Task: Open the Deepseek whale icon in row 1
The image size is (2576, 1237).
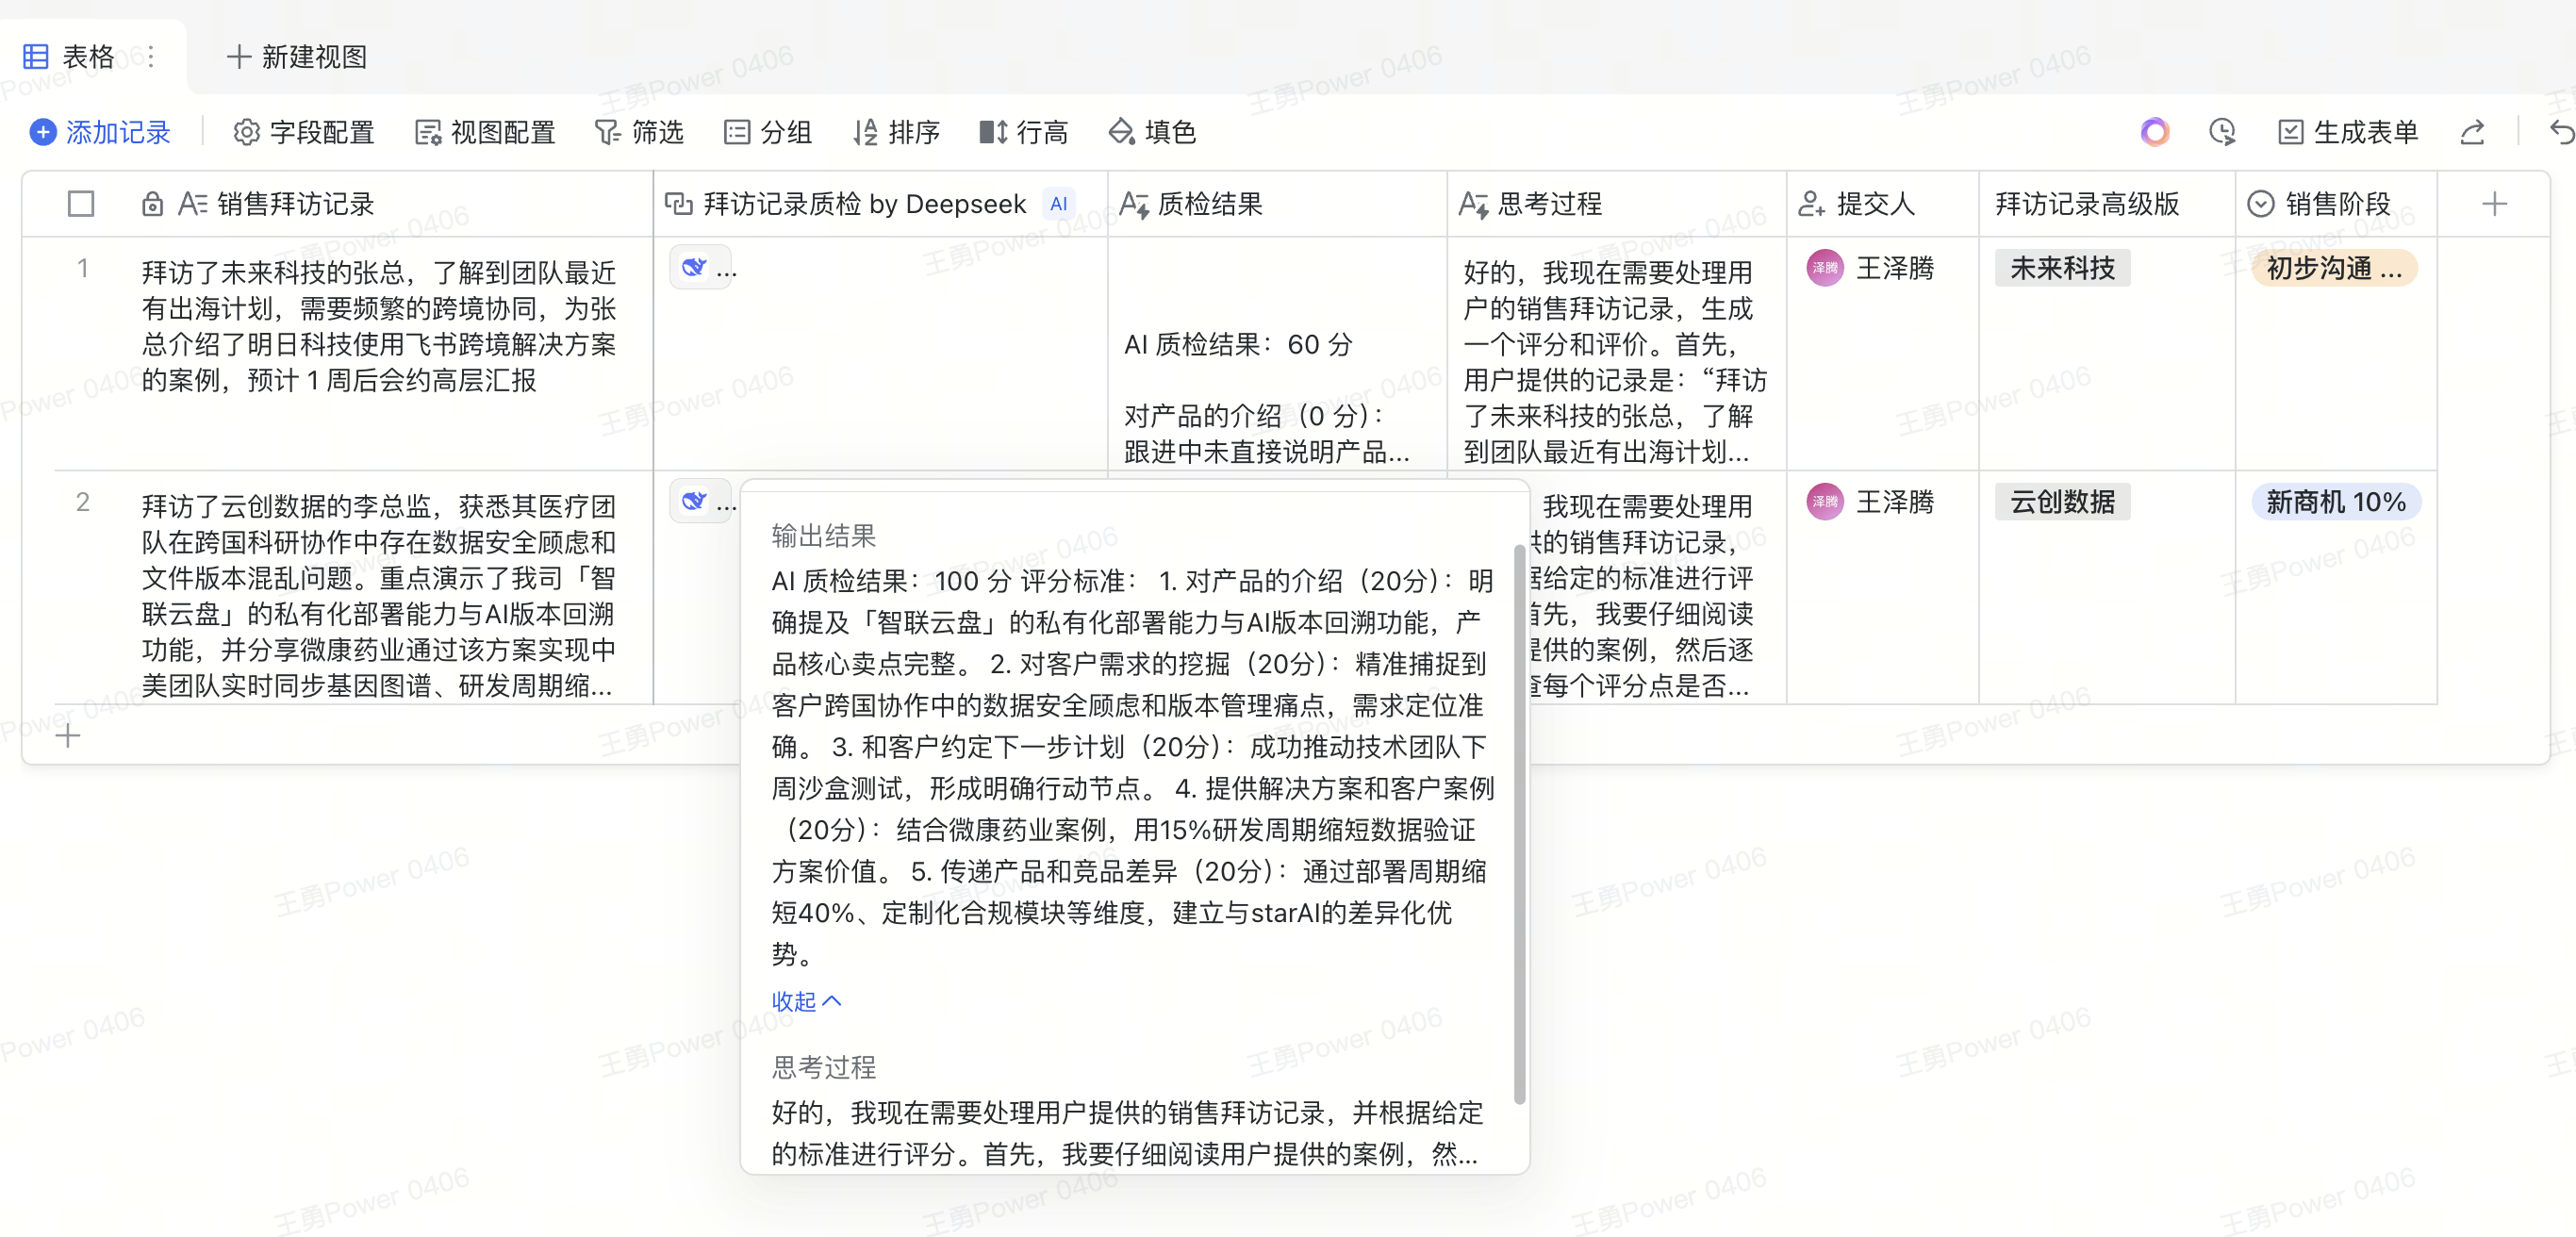Action: point(694,268)
